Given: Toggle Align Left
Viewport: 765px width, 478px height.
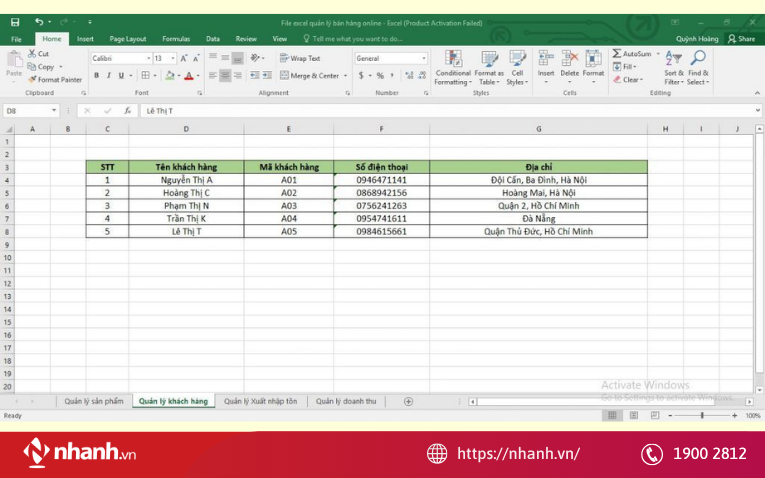Looking at the screenshot, I should tap(213, 75).
